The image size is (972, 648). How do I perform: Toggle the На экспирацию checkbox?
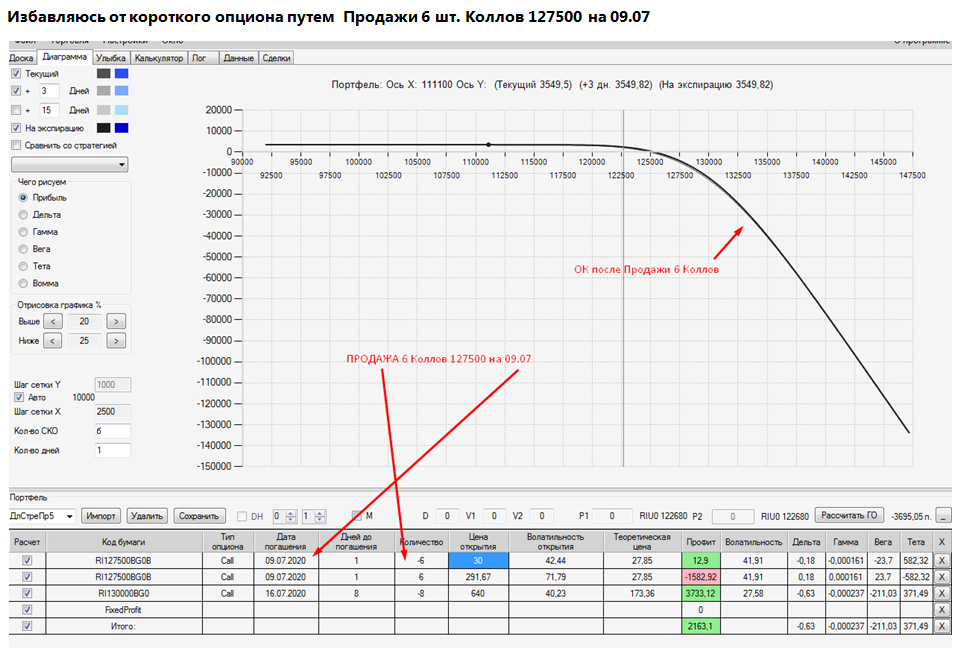16,128
